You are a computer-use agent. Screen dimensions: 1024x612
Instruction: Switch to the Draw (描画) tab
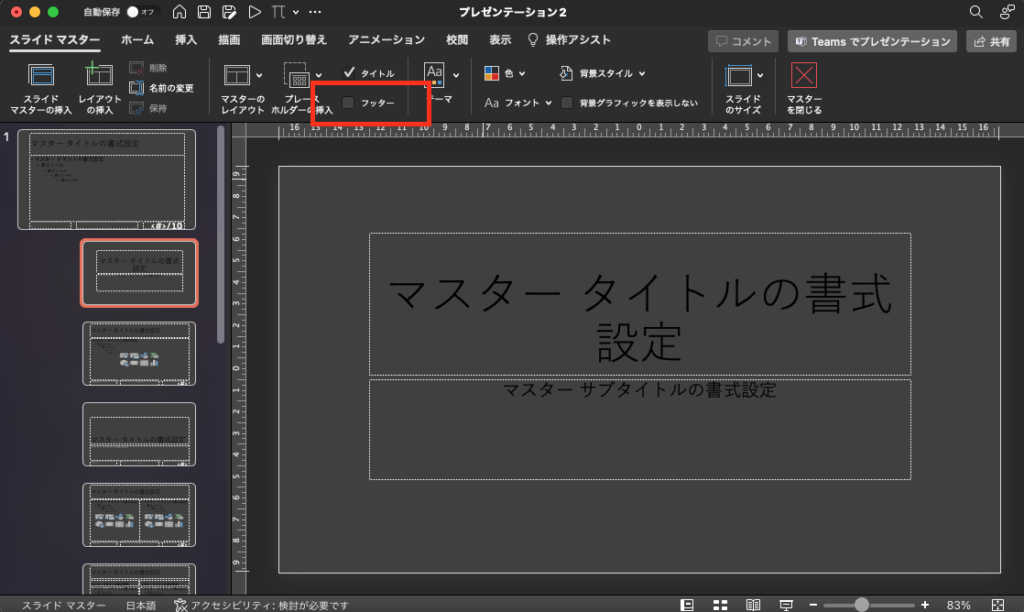(229, 40)
